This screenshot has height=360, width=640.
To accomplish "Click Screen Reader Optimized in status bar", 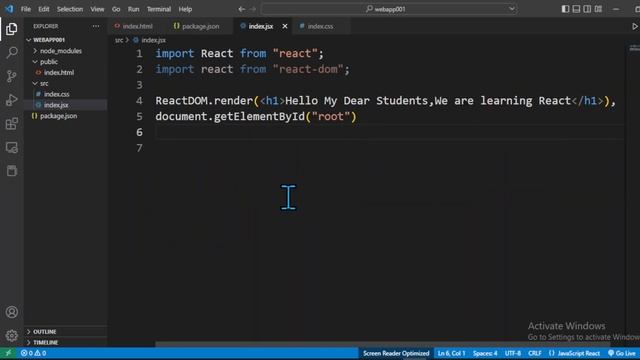I will click(x=396, y=353).
